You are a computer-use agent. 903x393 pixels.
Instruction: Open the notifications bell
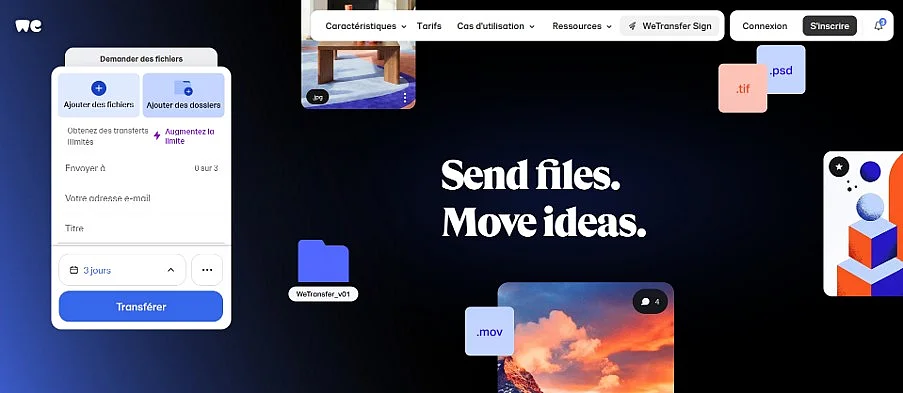[x=879, y=25]
